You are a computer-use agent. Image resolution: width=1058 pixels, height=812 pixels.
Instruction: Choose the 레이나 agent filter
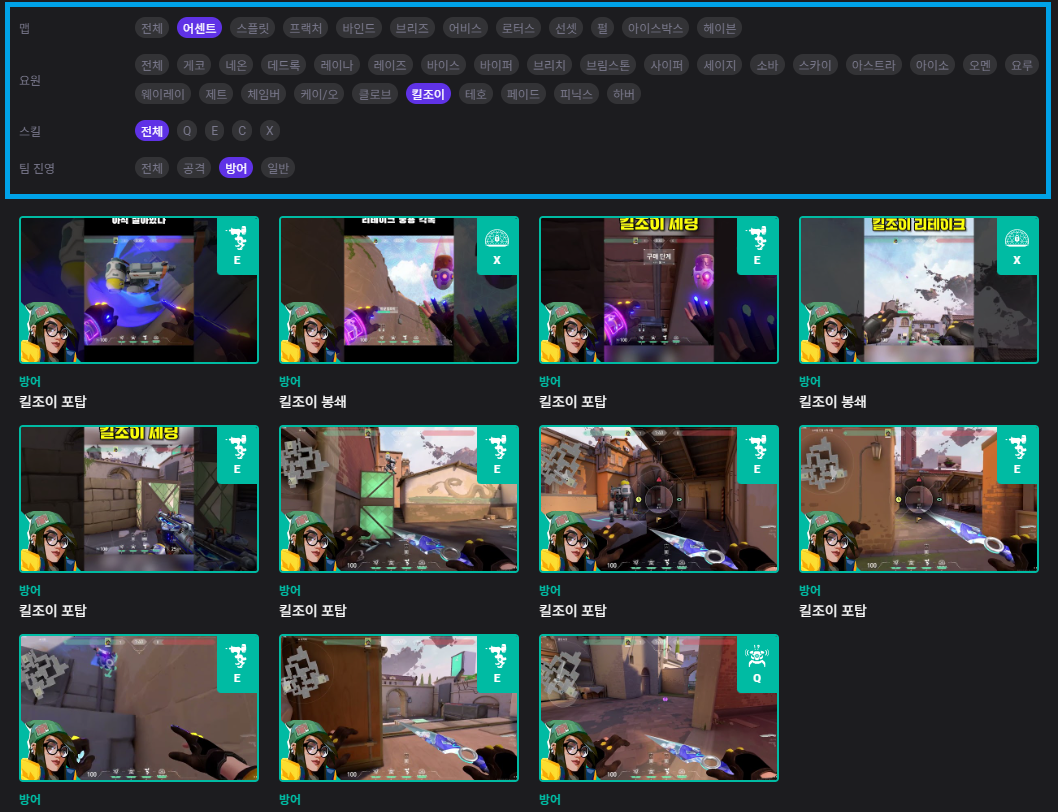click(337, 65)
